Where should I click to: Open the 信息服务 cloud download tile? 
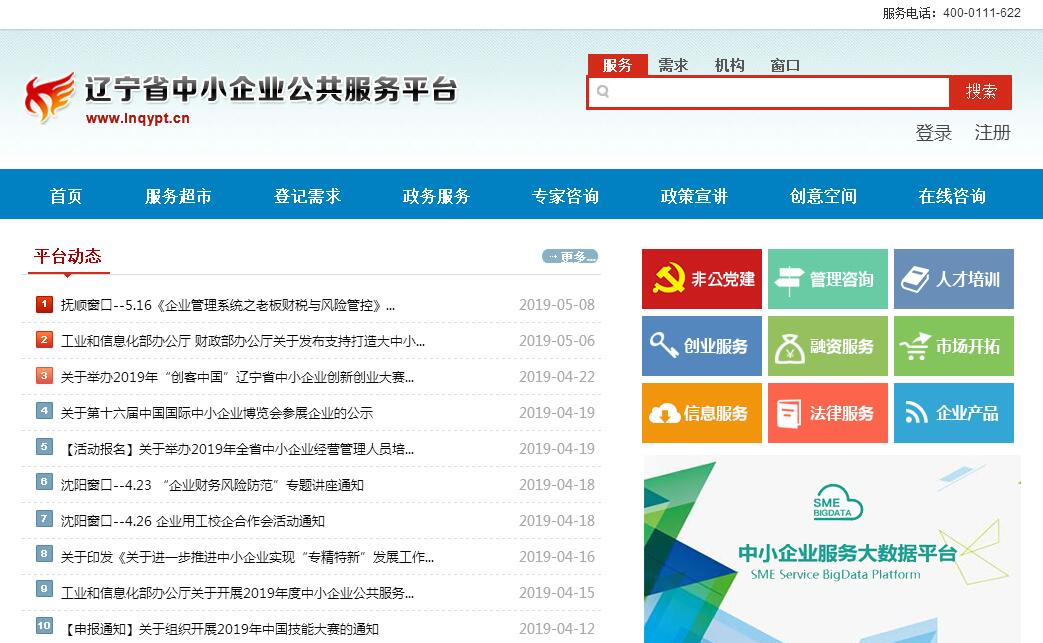tap(702, 413)
